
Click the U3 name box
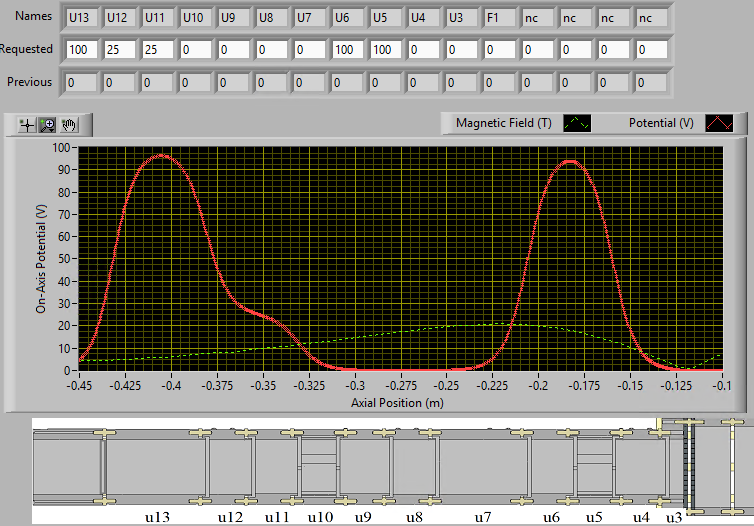462,17
